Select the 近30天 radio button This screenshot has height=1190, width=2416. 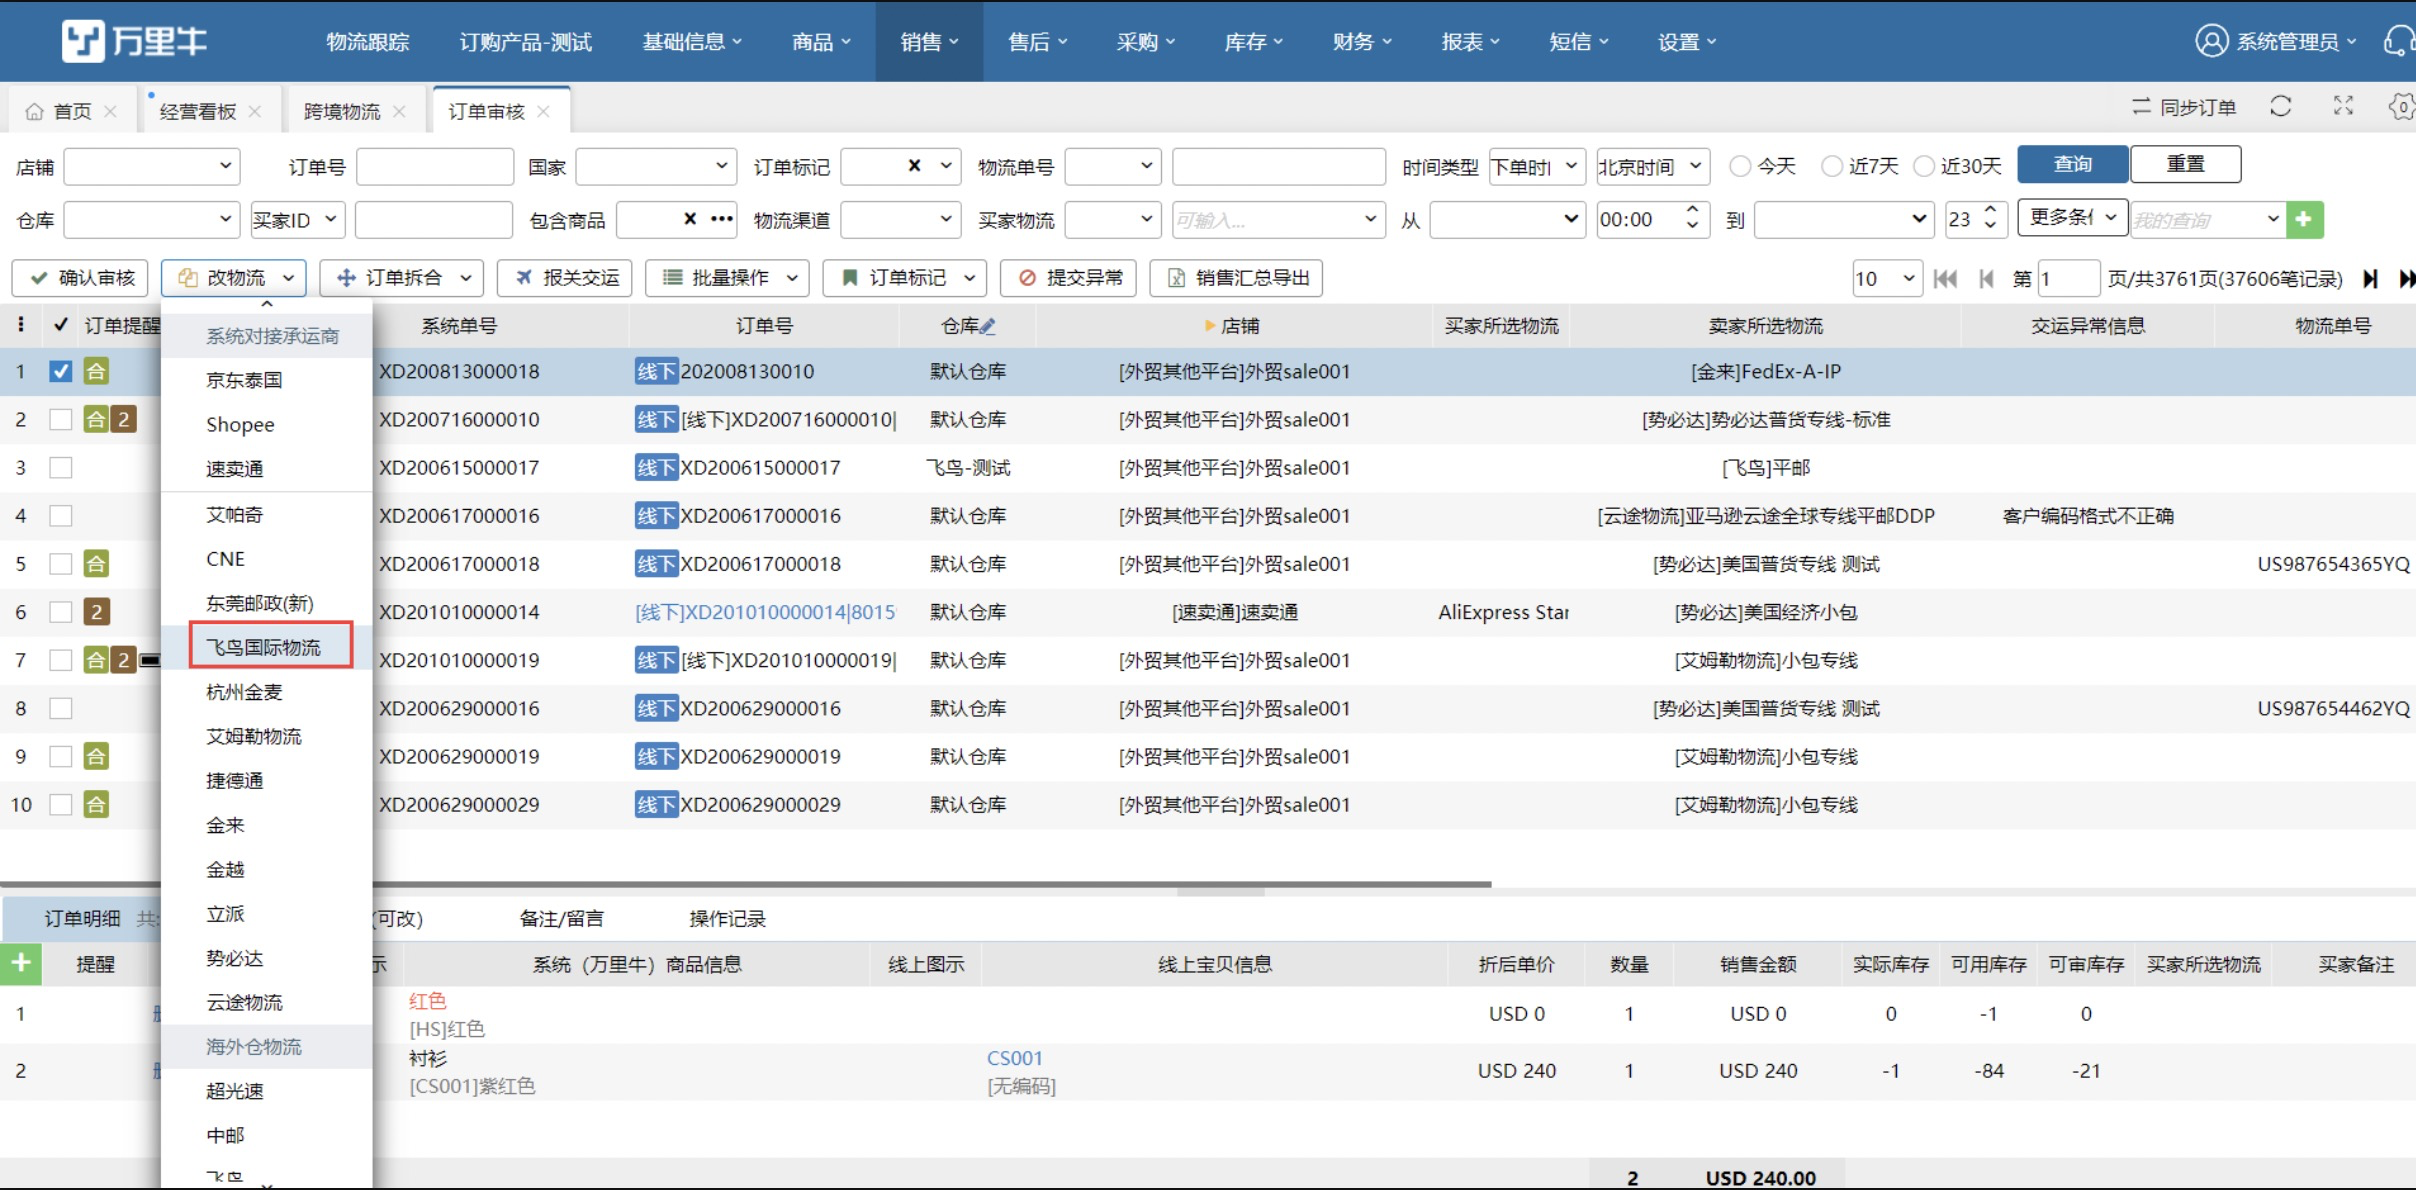pos(1924,166)
